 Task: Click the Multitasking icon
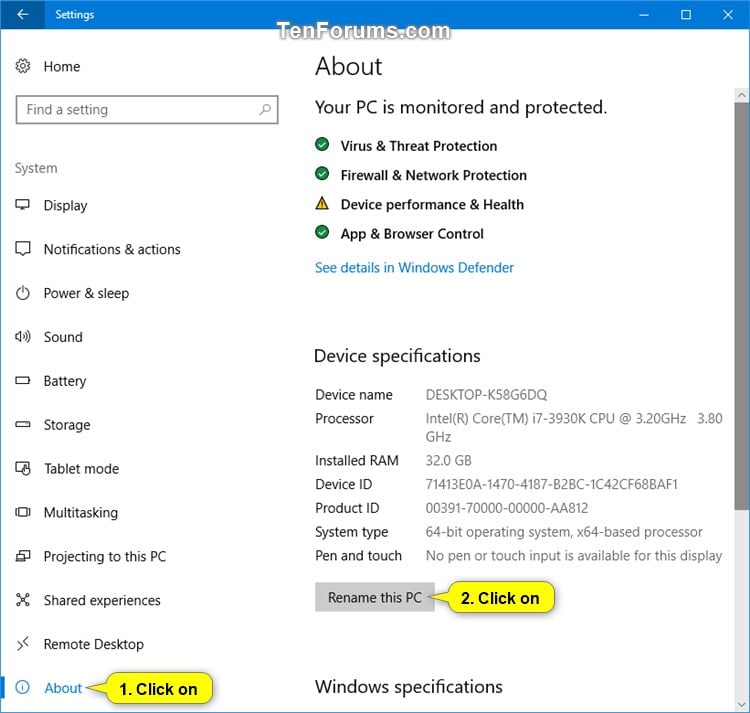(x=22, y=512)
